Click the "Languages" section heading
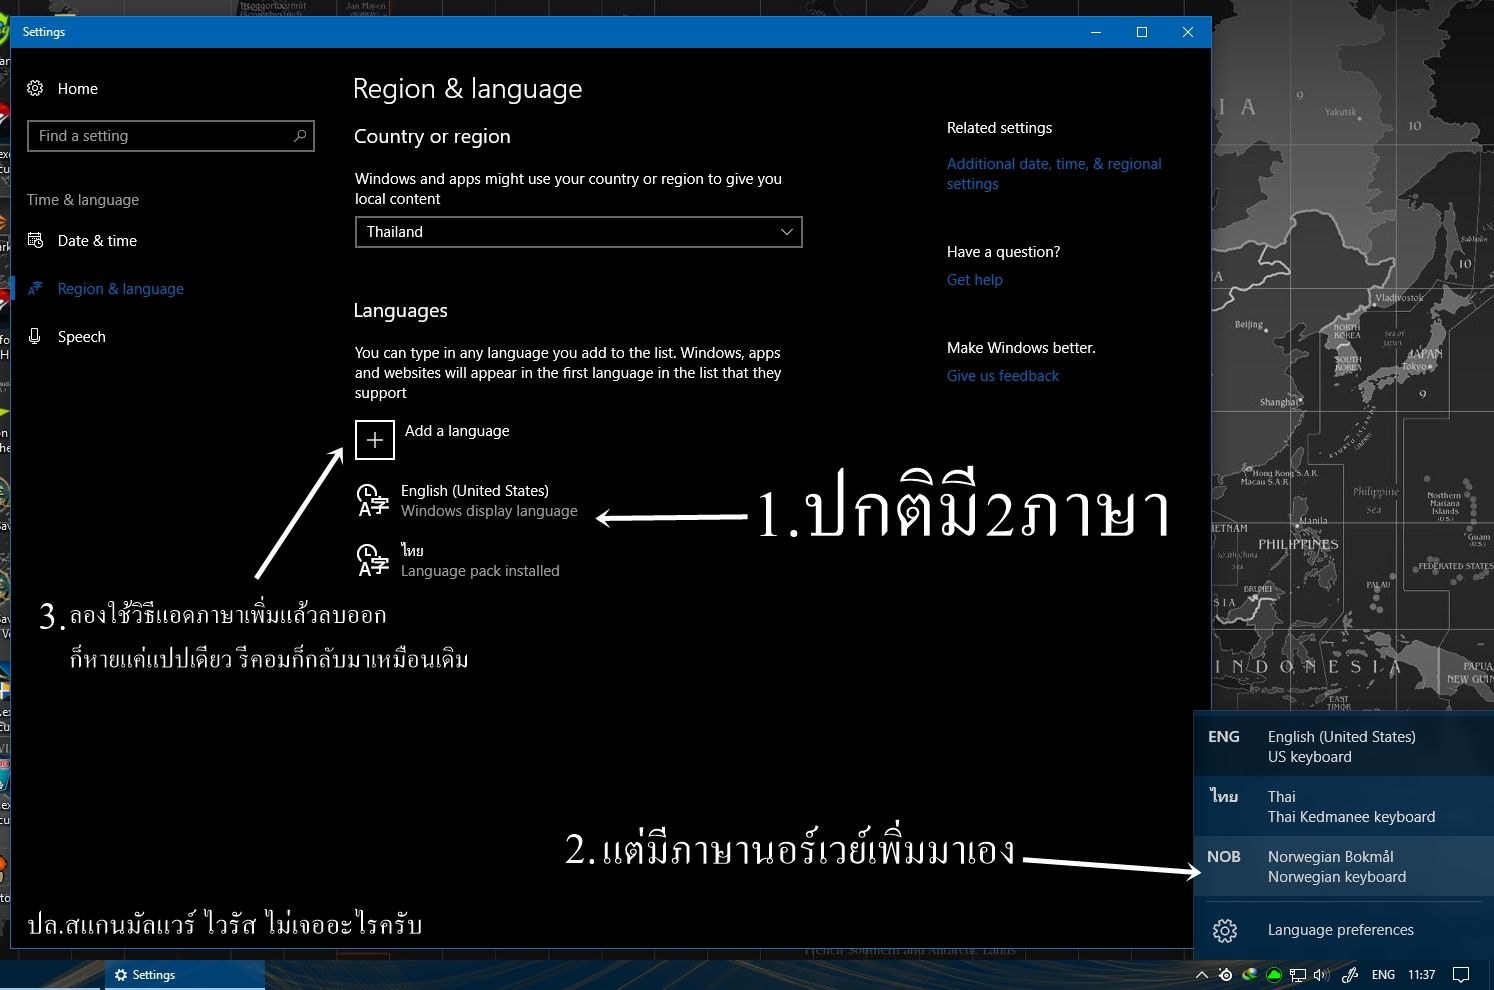Image resolution: width=1494 pixels, height=990 pixels. pyautogui.click(x=400, y=311)
